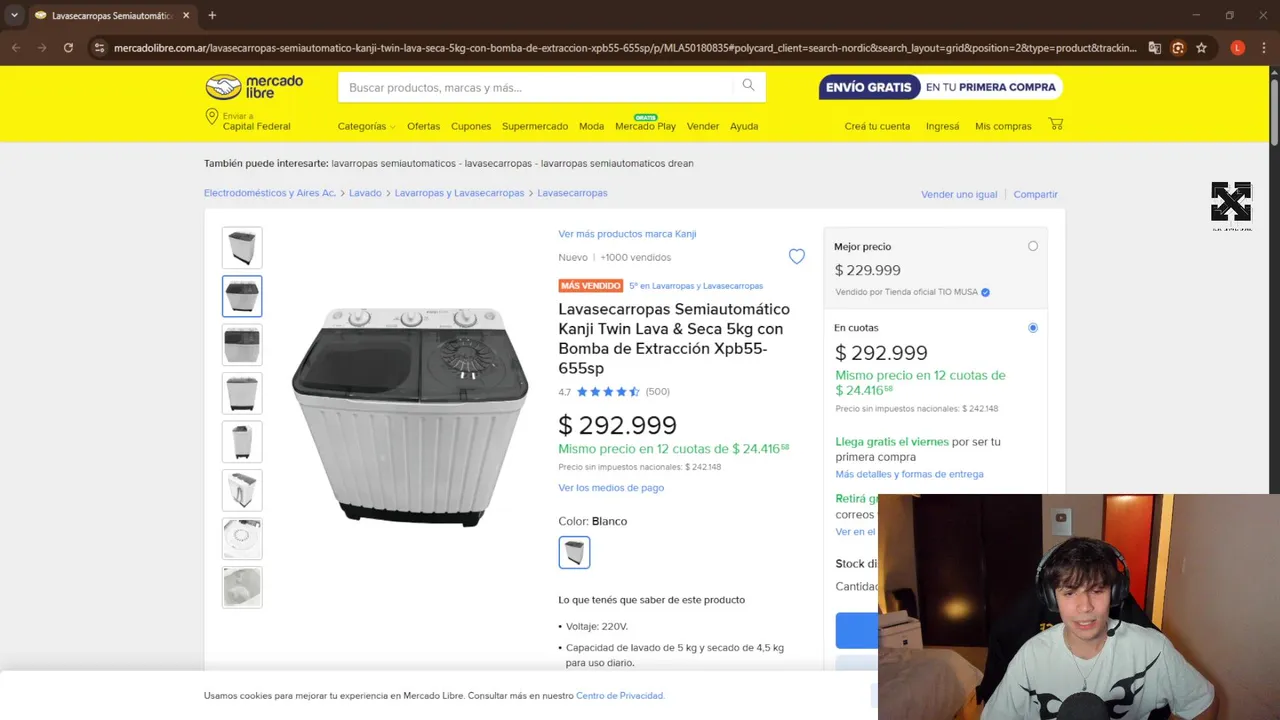Viewport: 1280px width, 720px height.
Task: Select the Blanco color swatch
Action: coord(574,552)
